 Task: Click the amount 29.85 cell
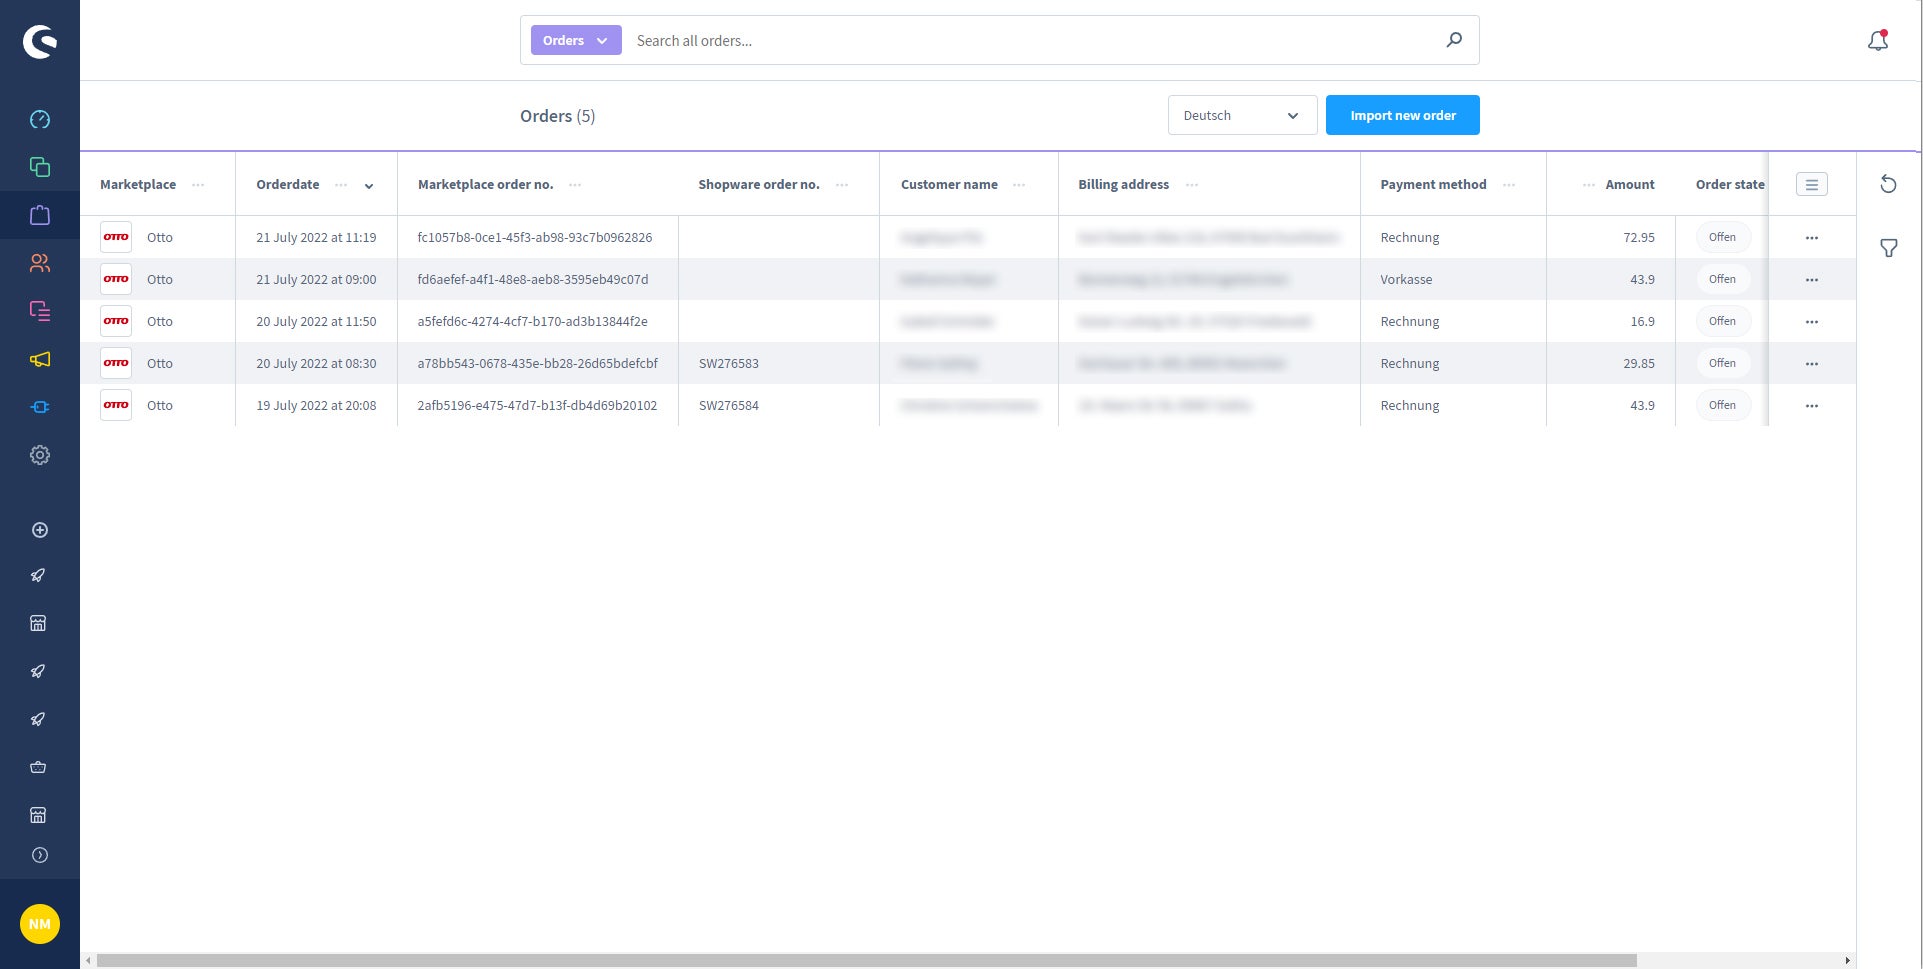click(1639, 364)
